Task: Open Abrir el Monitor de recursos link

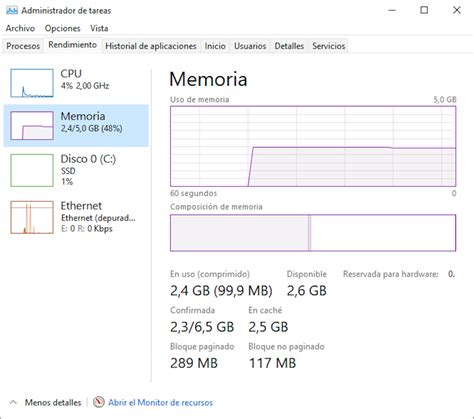Action: 160,402
